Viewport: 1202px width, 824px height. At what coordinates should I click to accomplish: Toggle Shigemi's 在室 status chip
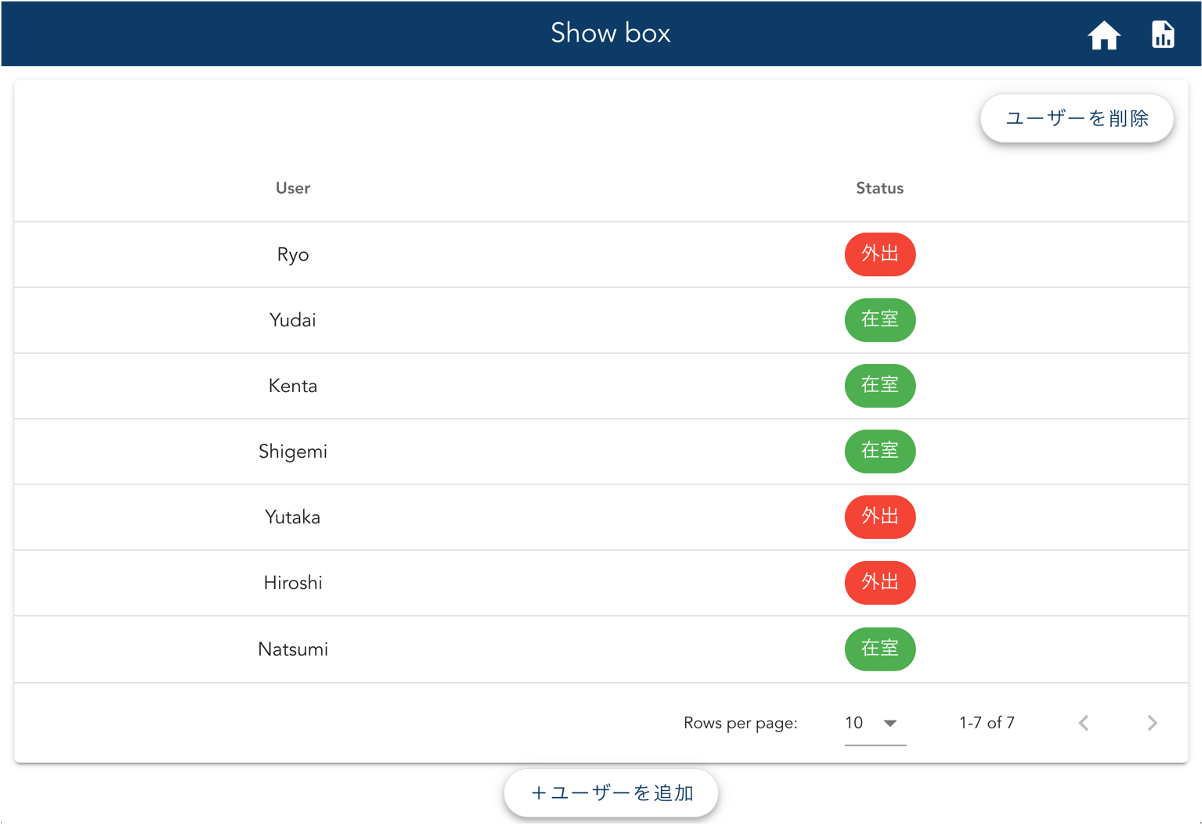[880, 451]
